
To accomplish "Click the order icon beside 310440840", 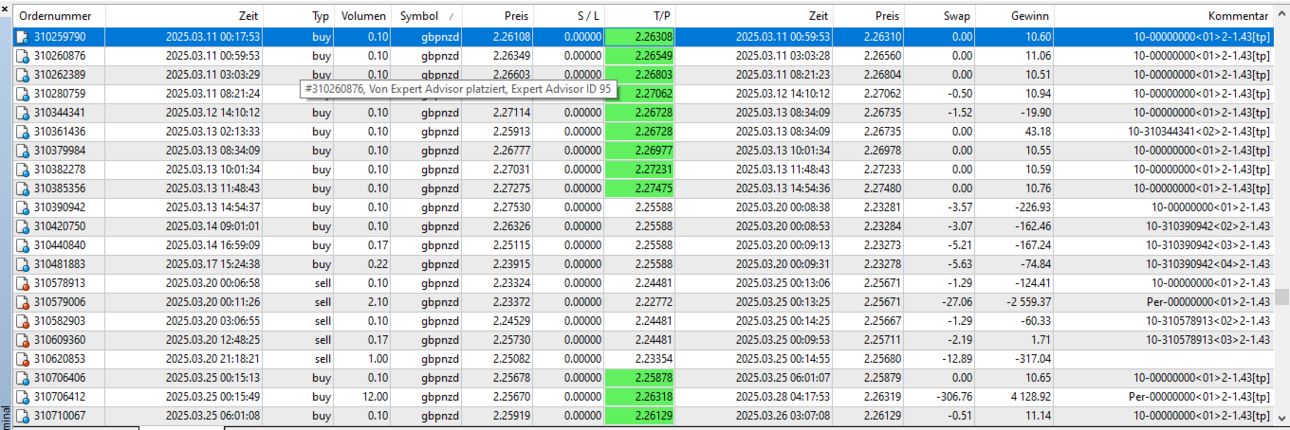I will coord(22,246).
